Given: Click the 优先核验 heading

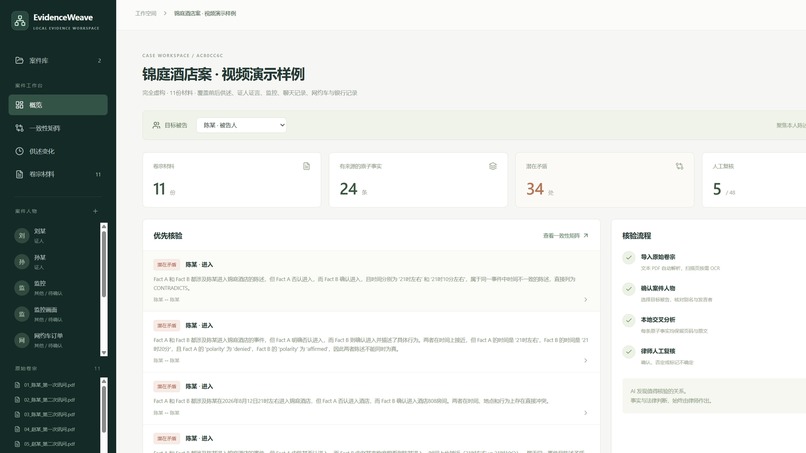Looking at the screenshot, I should coord(168,236).
